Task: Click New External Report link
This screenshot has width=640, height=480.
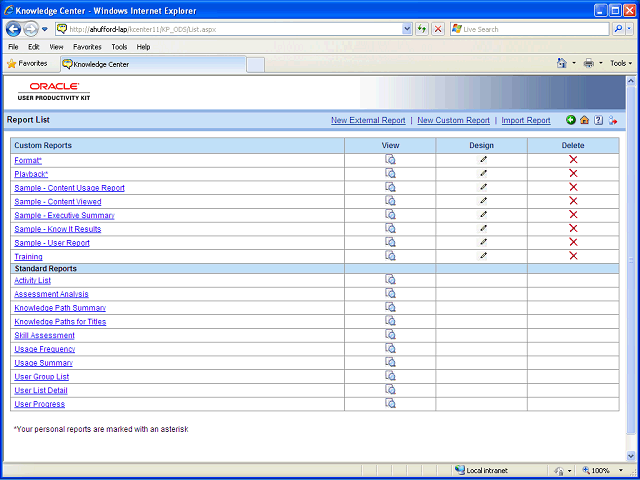Action: [x=368, y=120]
